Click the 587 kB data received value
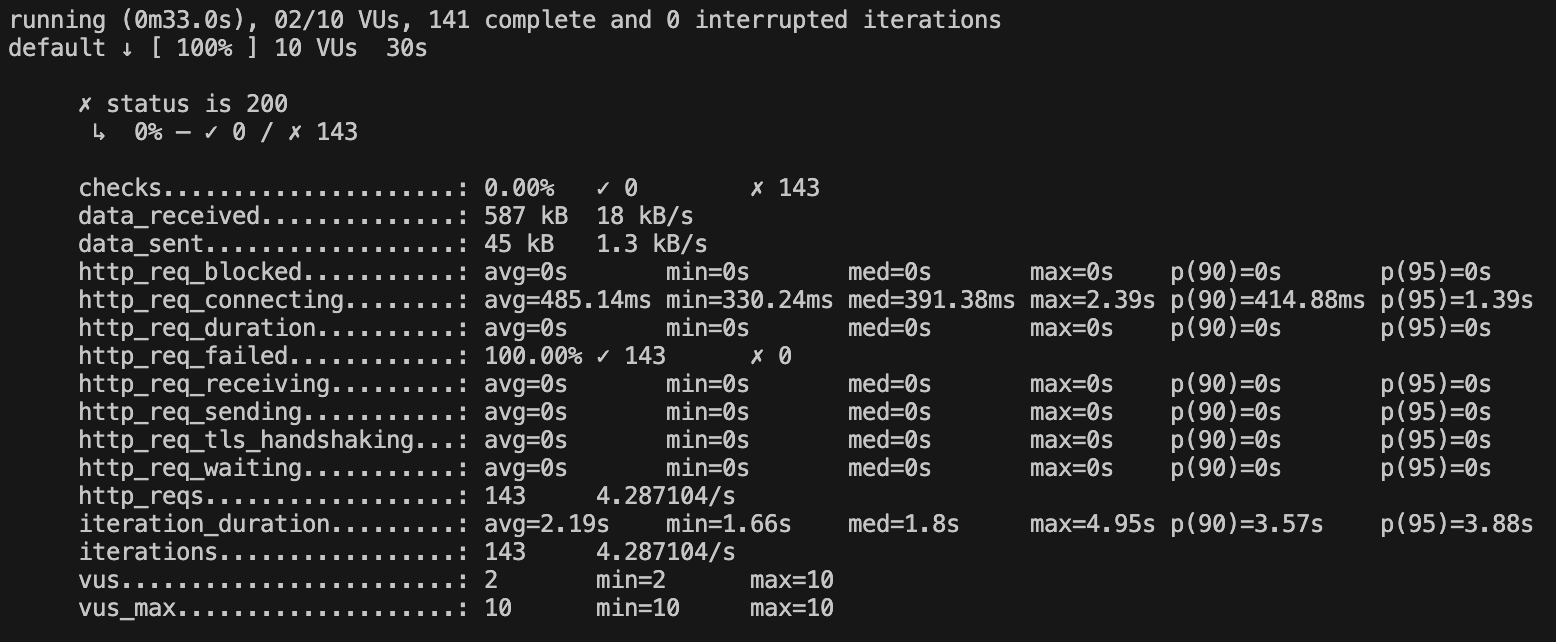 526,216
